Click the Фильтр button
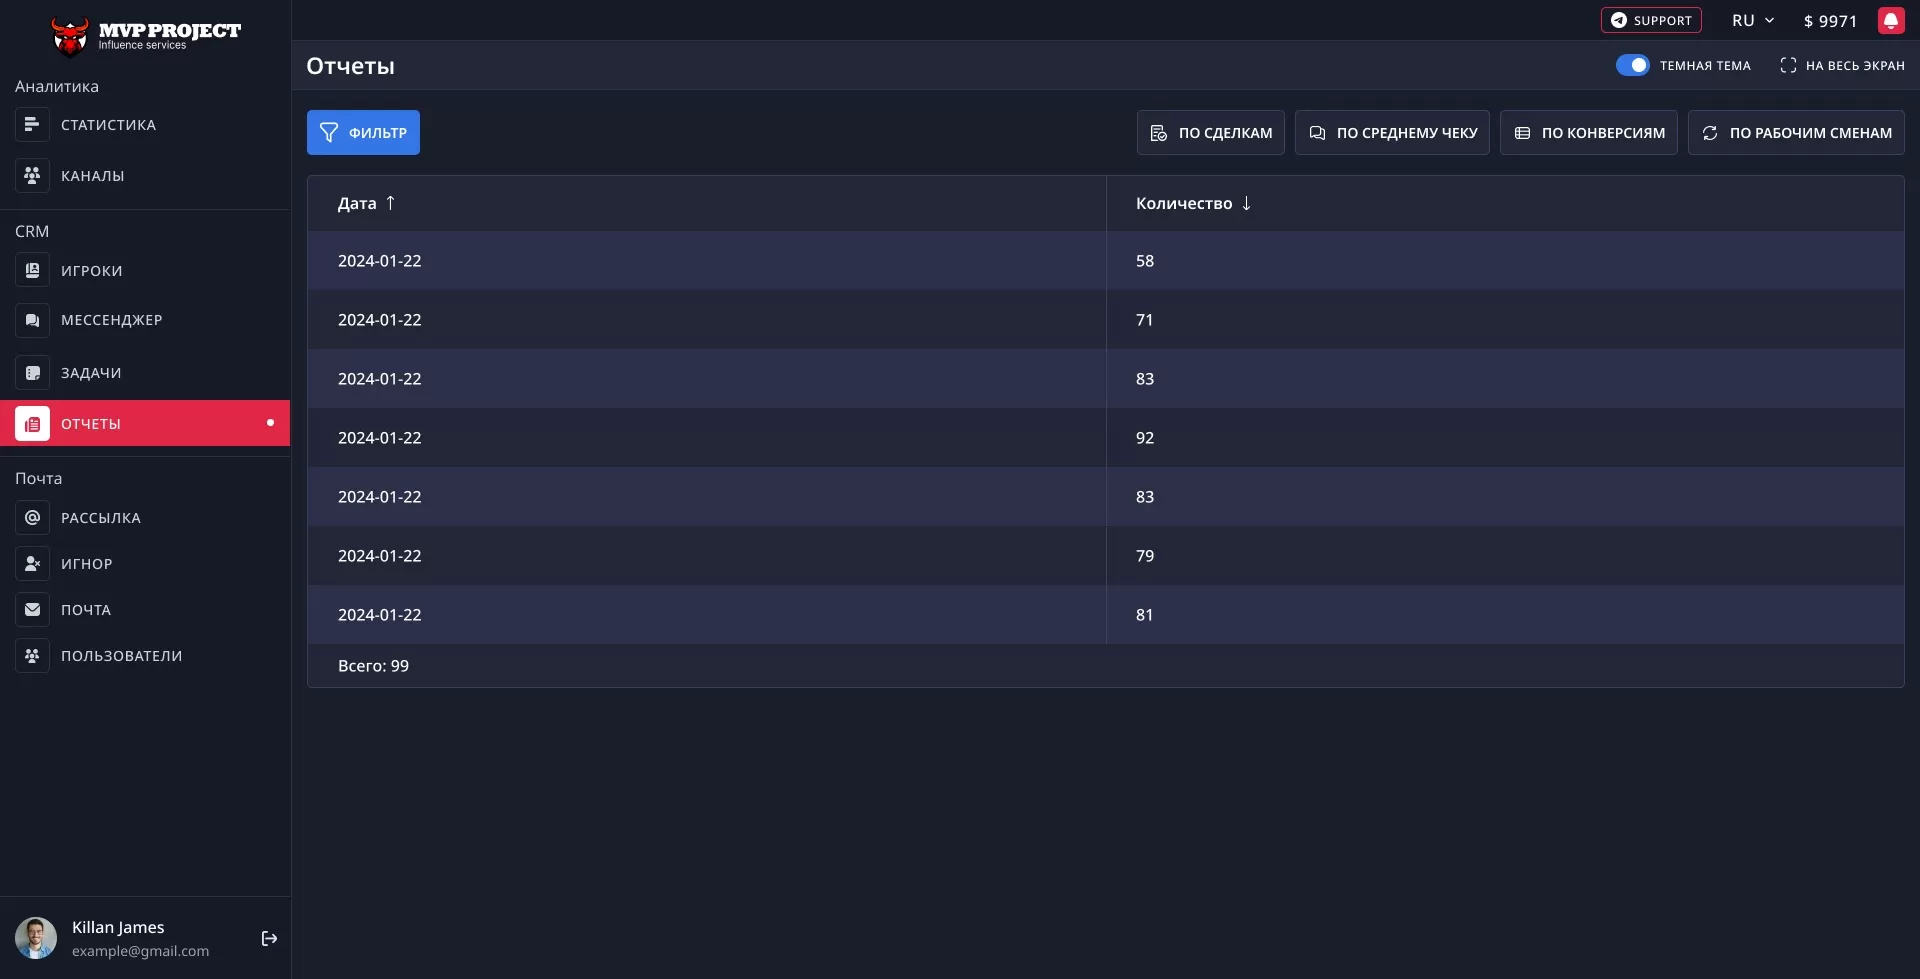 tap(363, 132)
